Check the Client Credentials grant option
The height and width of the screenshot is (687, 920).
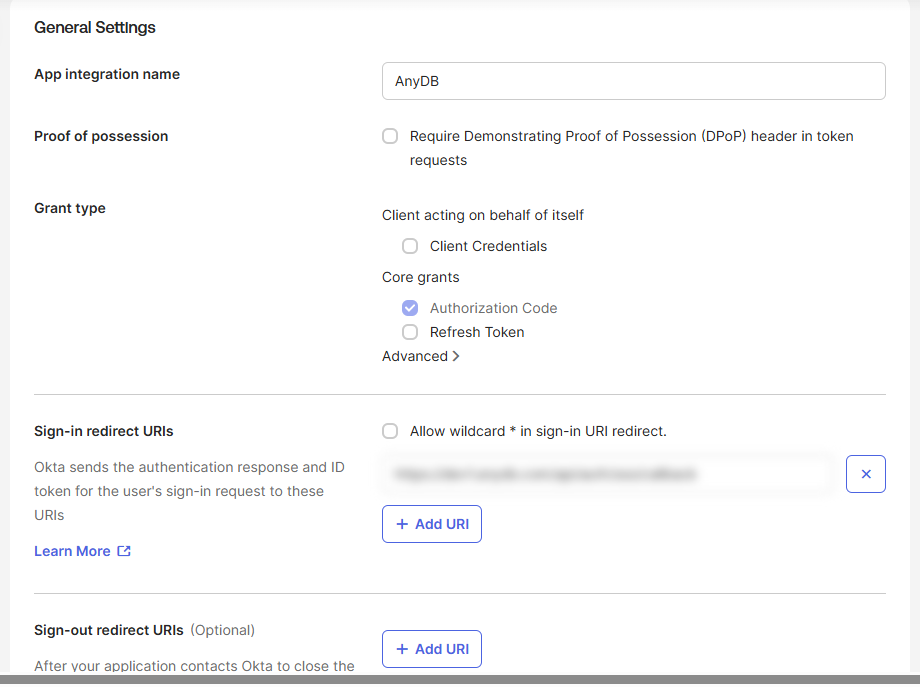(x=410, y=246)
